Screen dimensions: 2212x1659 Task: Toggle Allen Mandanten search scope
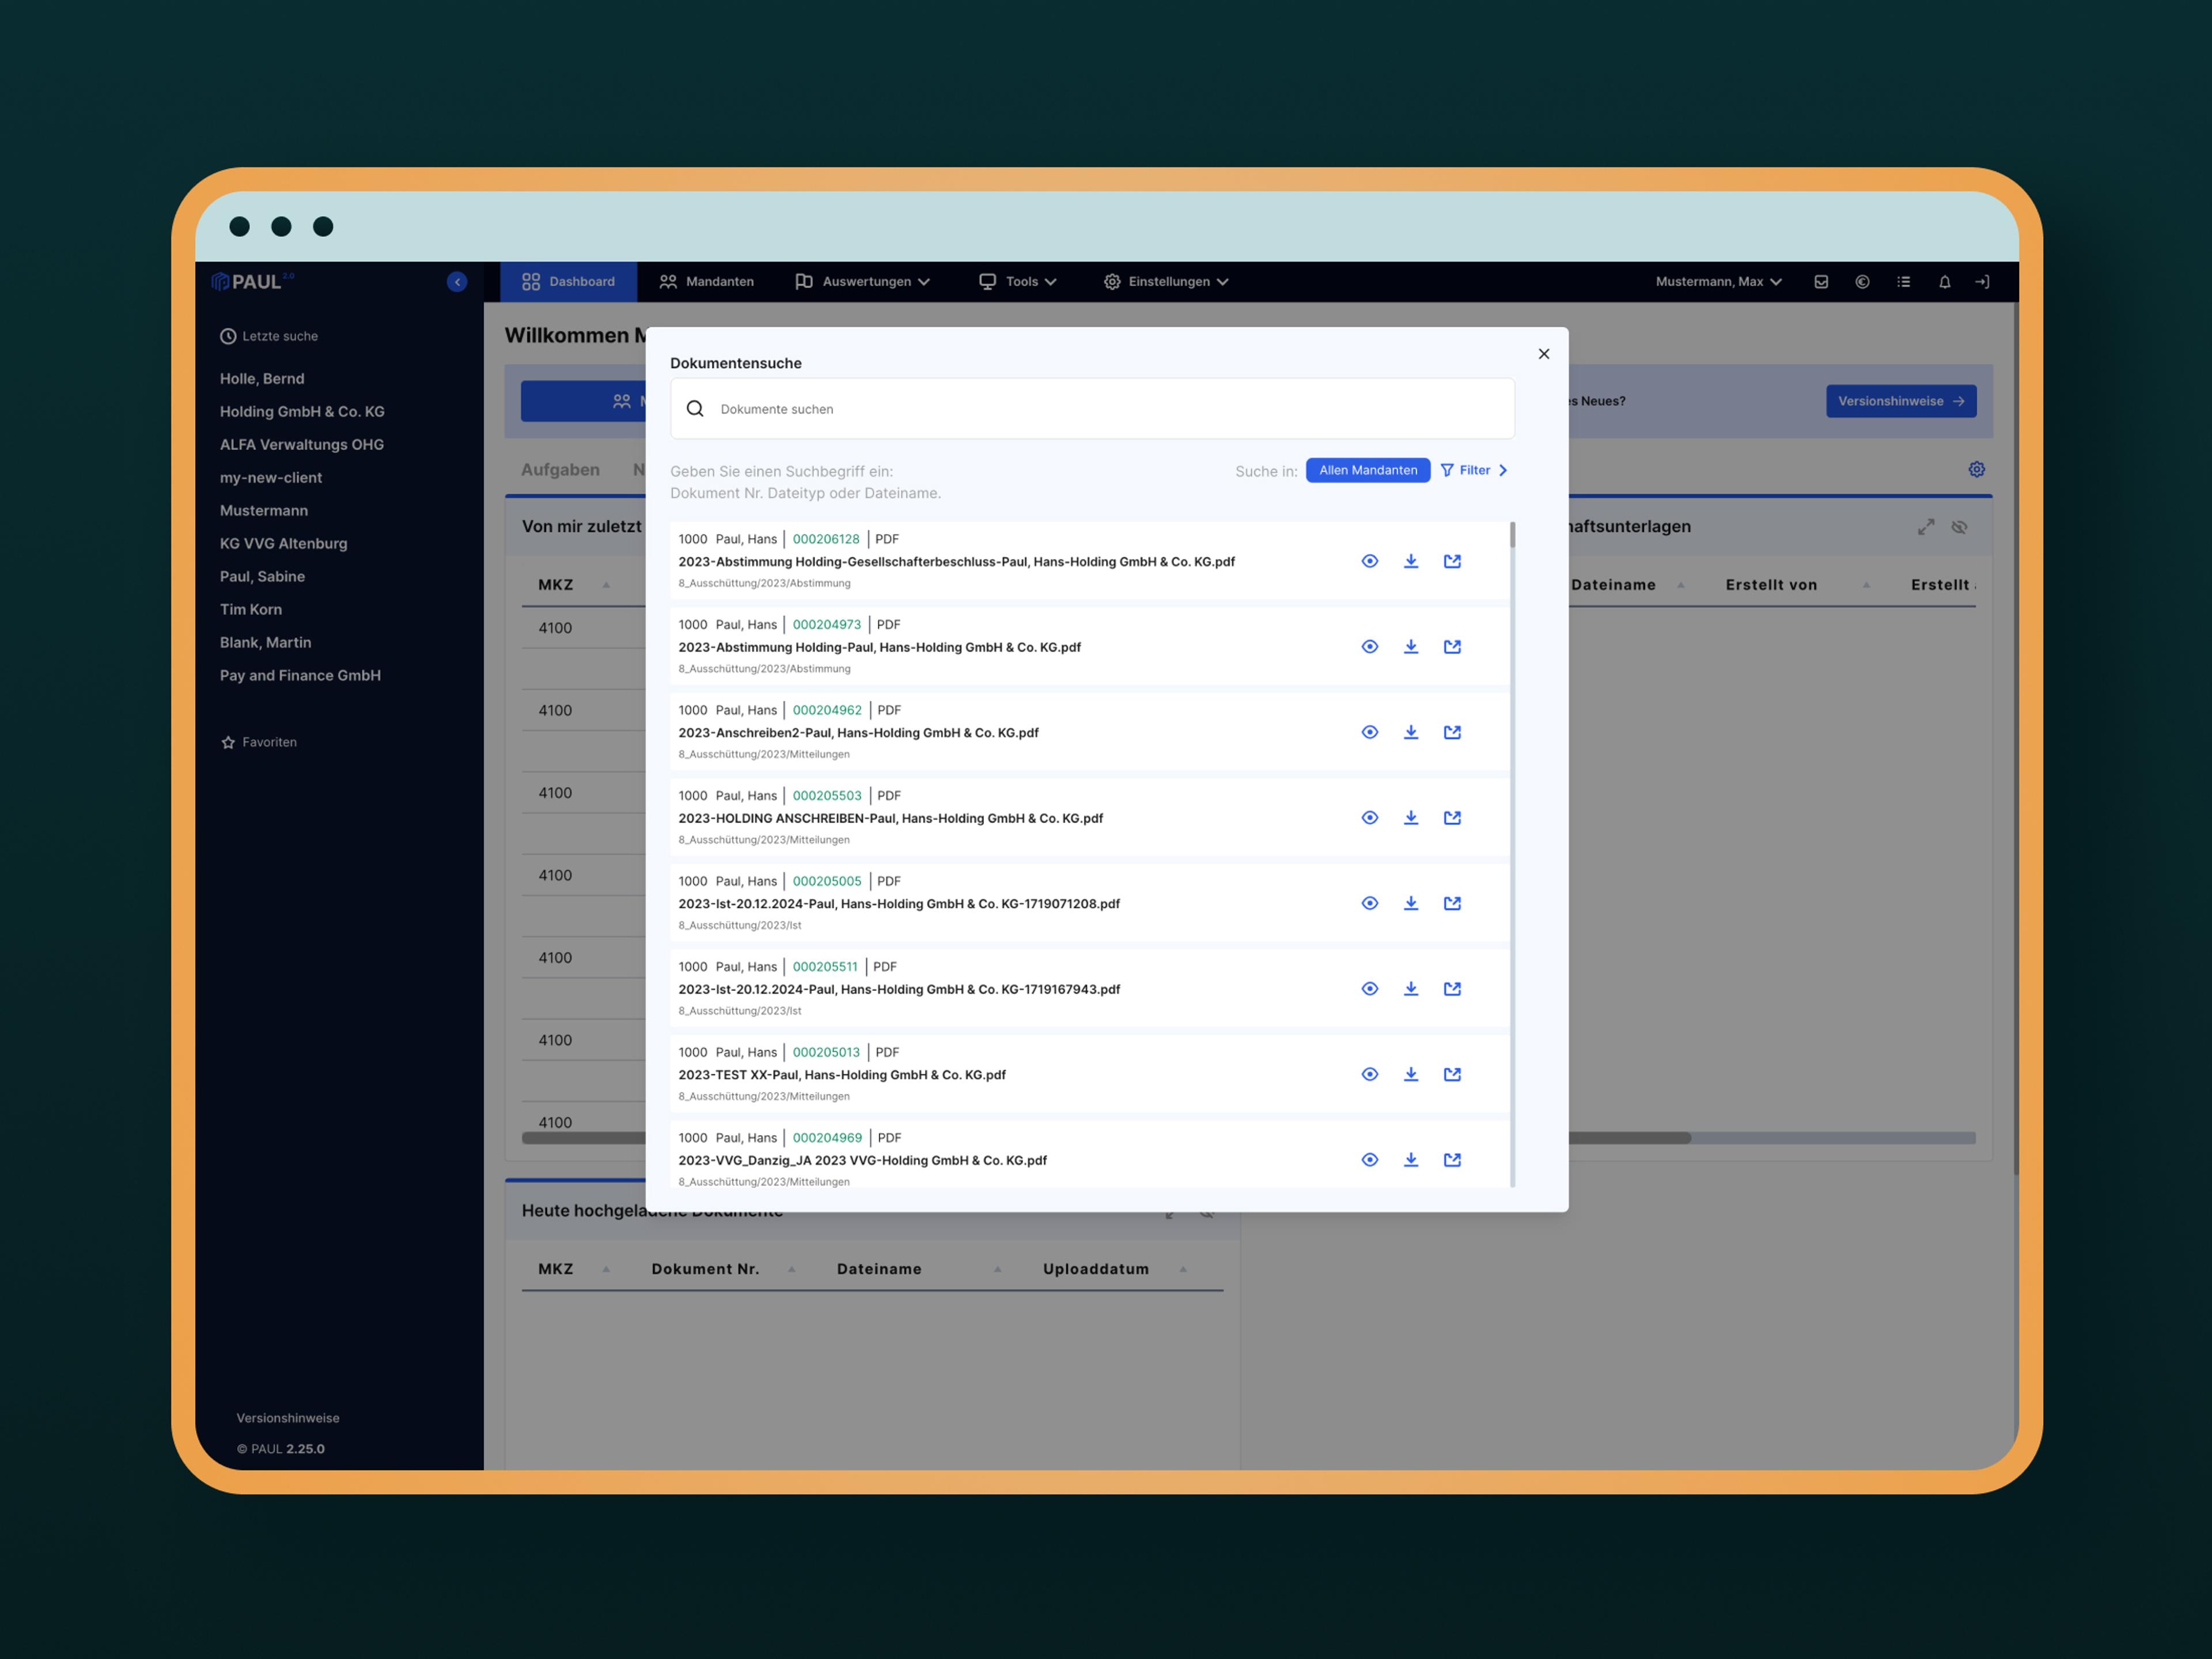(1367, 470)
